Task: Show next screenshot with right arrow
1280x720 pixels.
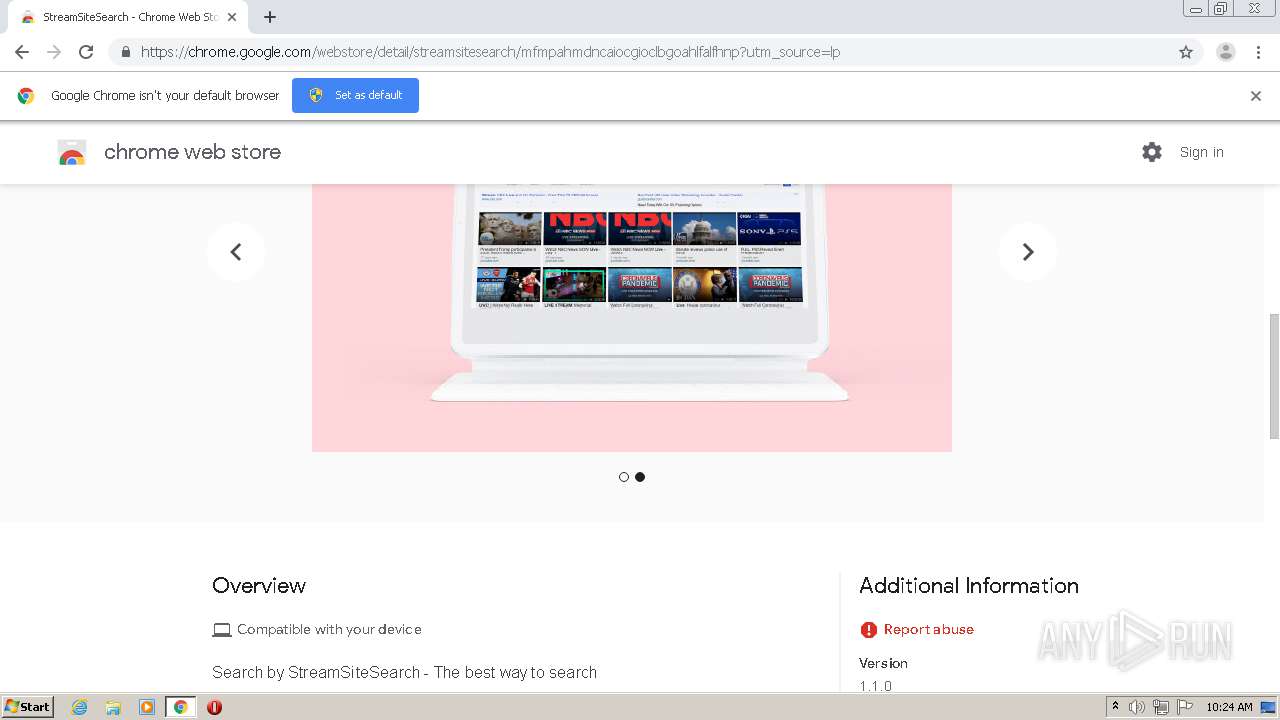Action: (1028, 252)
